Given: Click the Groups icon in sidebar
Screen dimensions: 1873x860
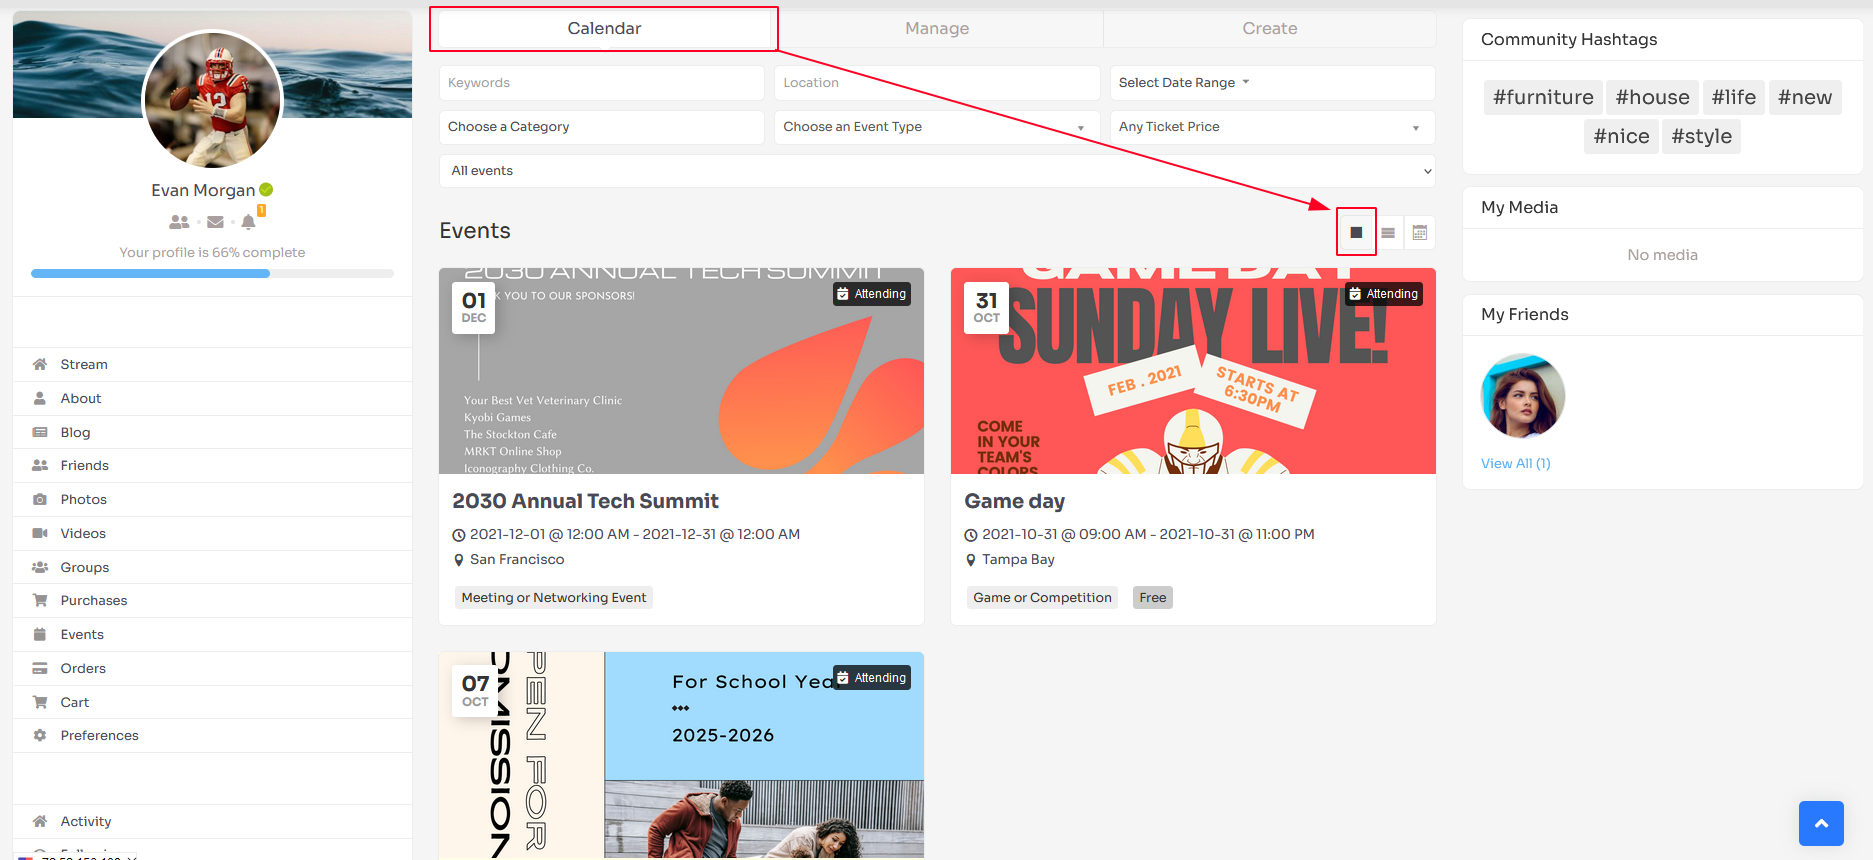Looking at the screenshot, I should pyautogui.click(x=40, y=567).
